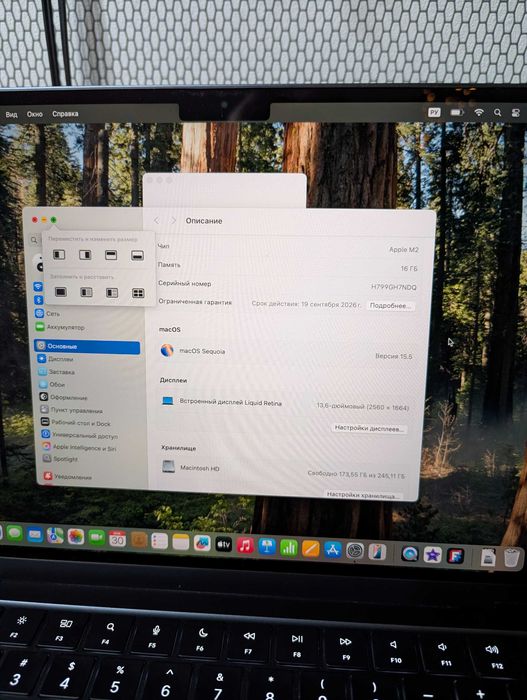
Task: Click the Bluetooth icon in the sidebar
Action: (38, 300)
